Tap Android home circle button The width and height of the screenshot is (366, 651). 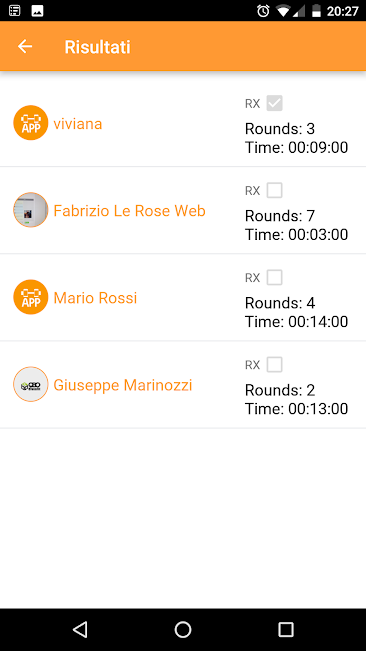(183, 629)
